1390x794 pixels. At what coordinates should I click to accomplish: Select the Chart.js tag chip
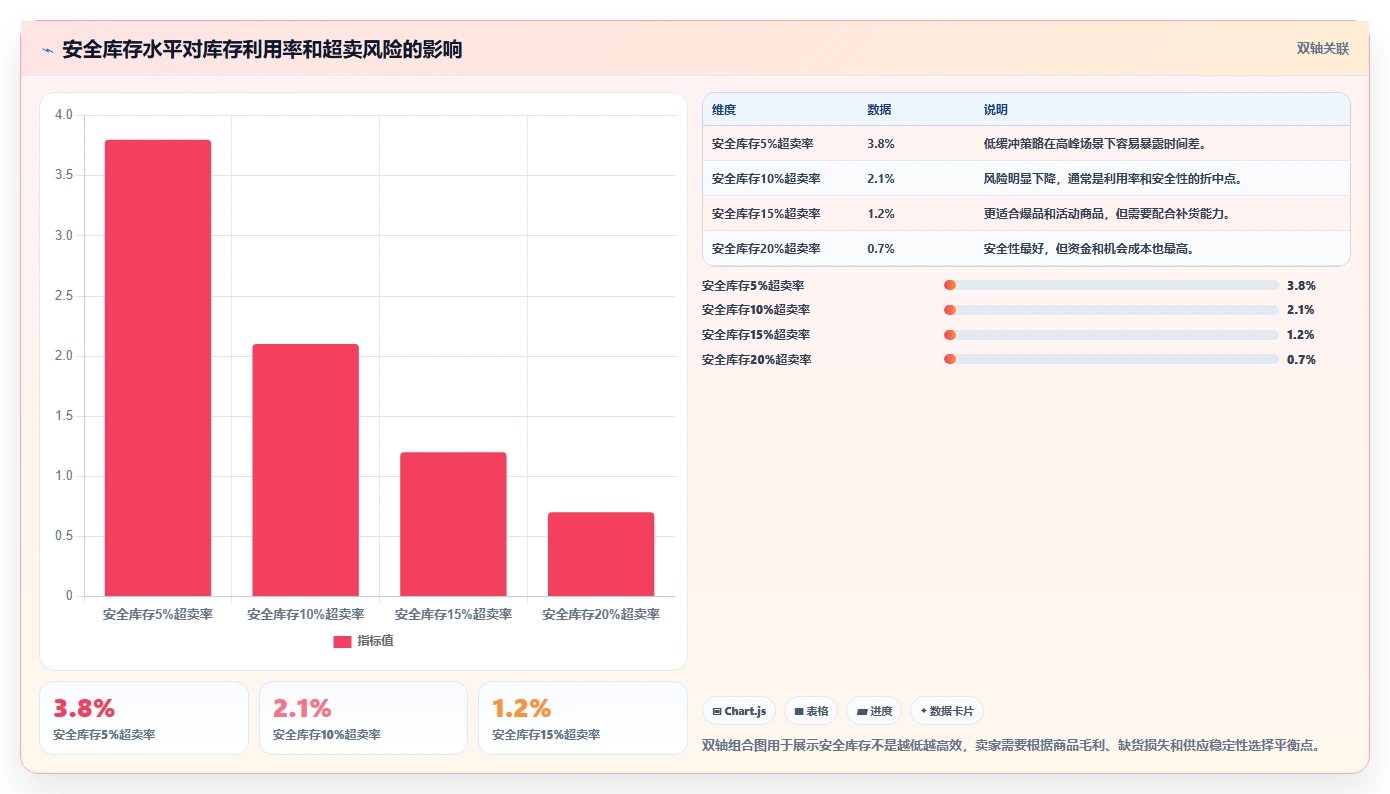739,711
